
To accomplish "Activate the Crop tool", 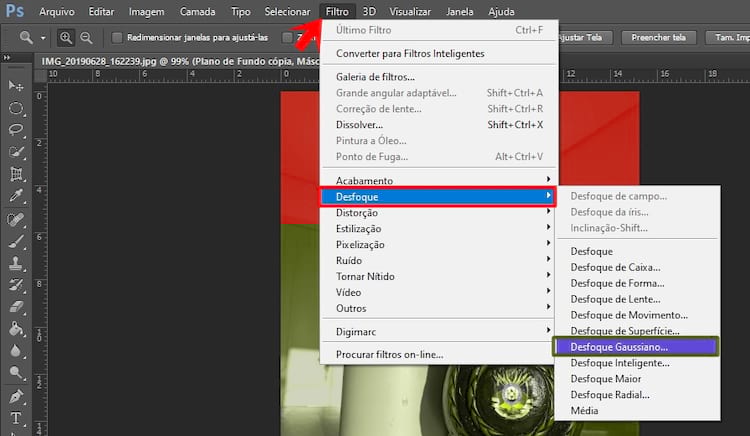I will point(16,174).
